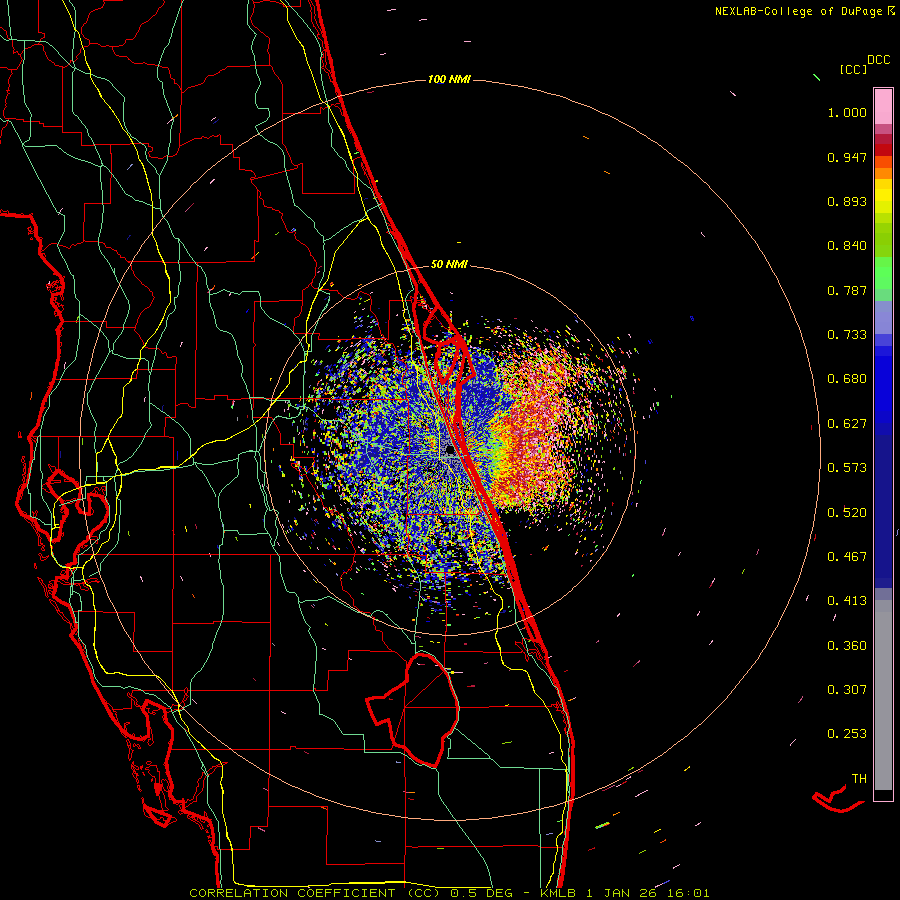The height and width of the screenshot is (900, 900).
Task: Click the 0.680 color scale value
Action: point(847,379)
